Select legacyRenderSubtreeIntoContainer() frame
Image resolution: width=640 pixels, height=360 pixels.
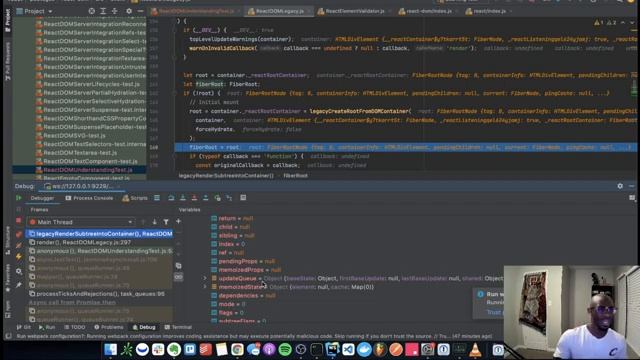[x=100, y=234]
